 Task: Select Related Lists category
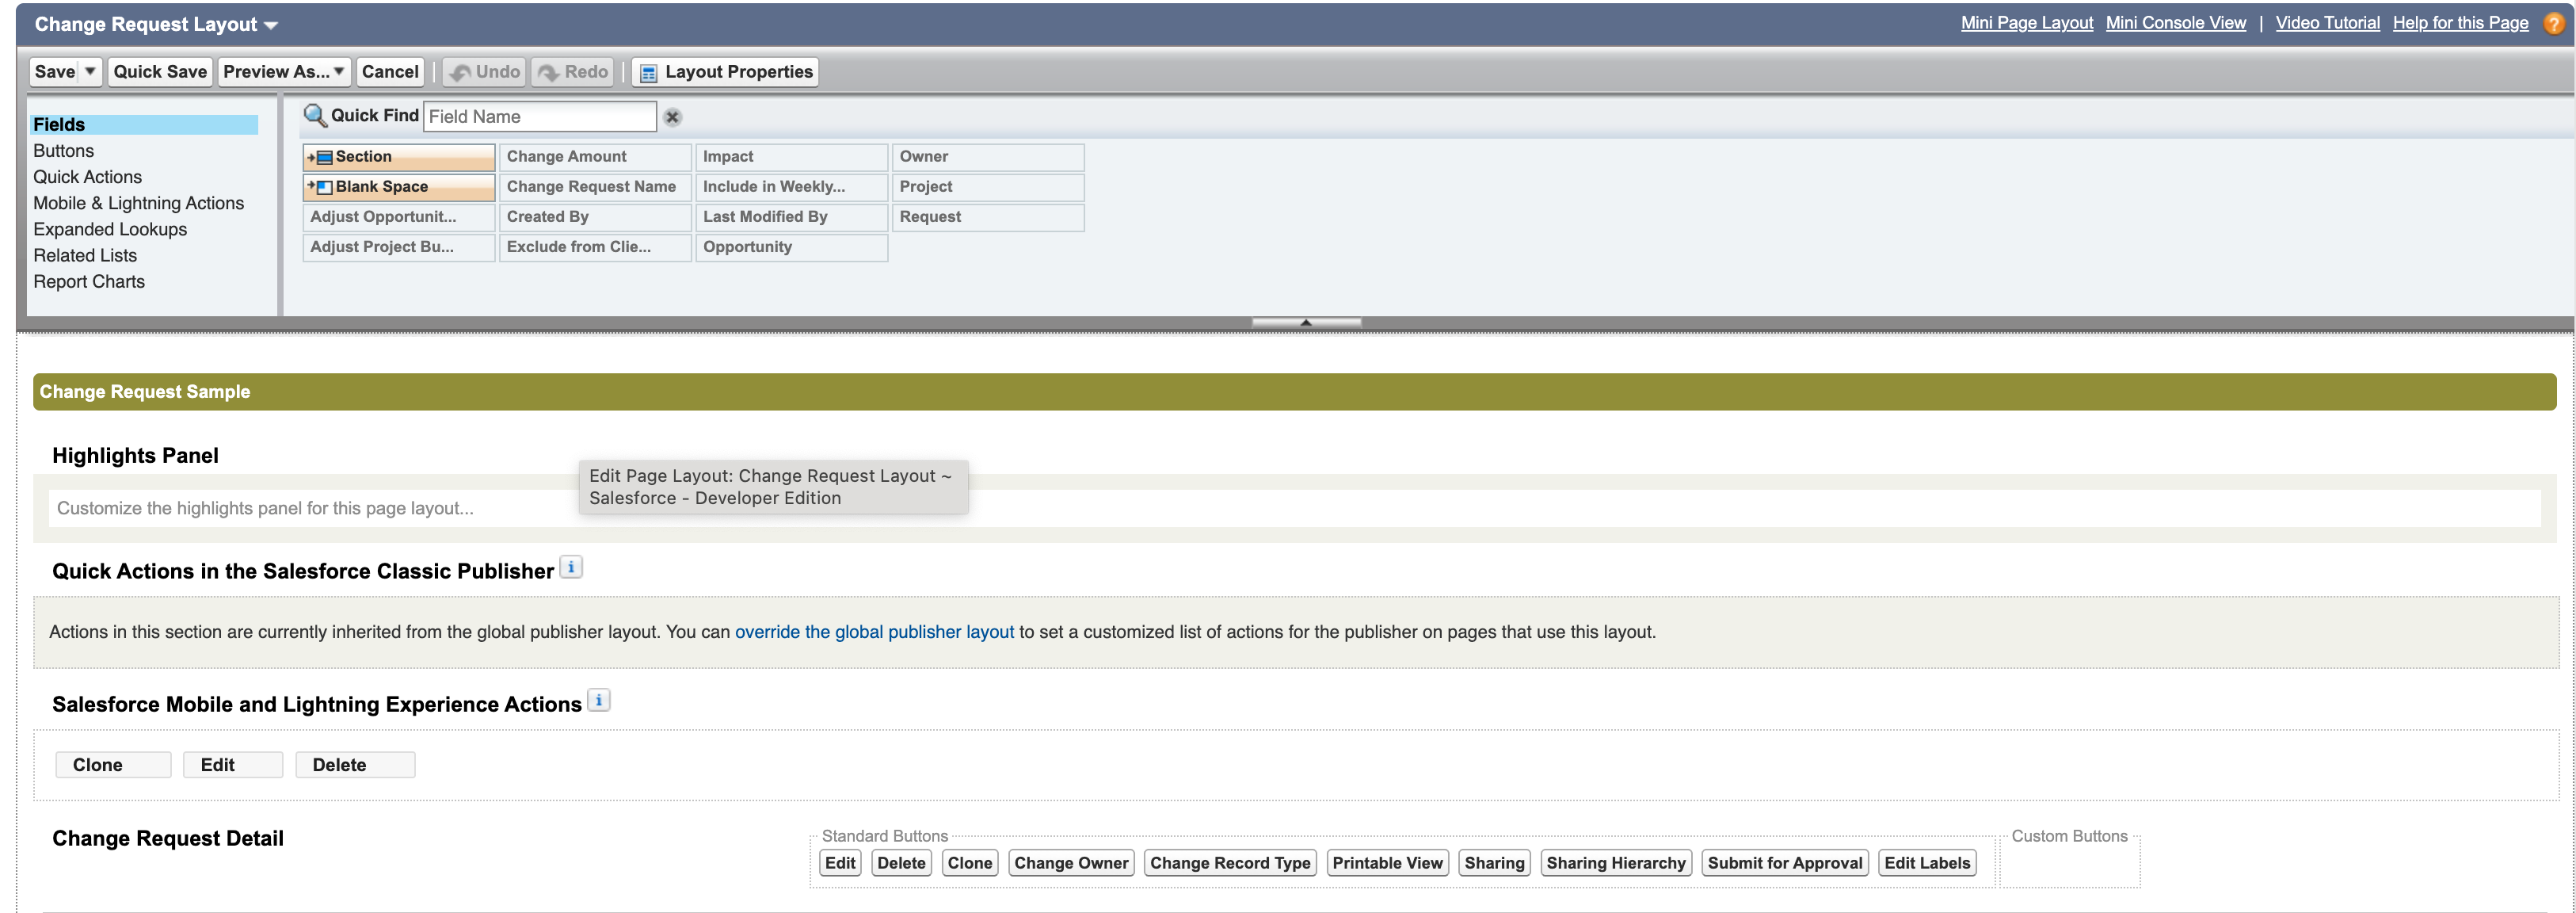[85, 255]
